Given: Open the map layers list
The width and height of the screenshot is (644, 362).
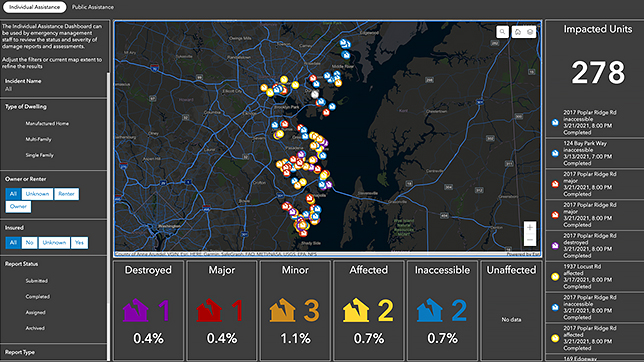Looking at the screenshot, I should pos(530,32).
